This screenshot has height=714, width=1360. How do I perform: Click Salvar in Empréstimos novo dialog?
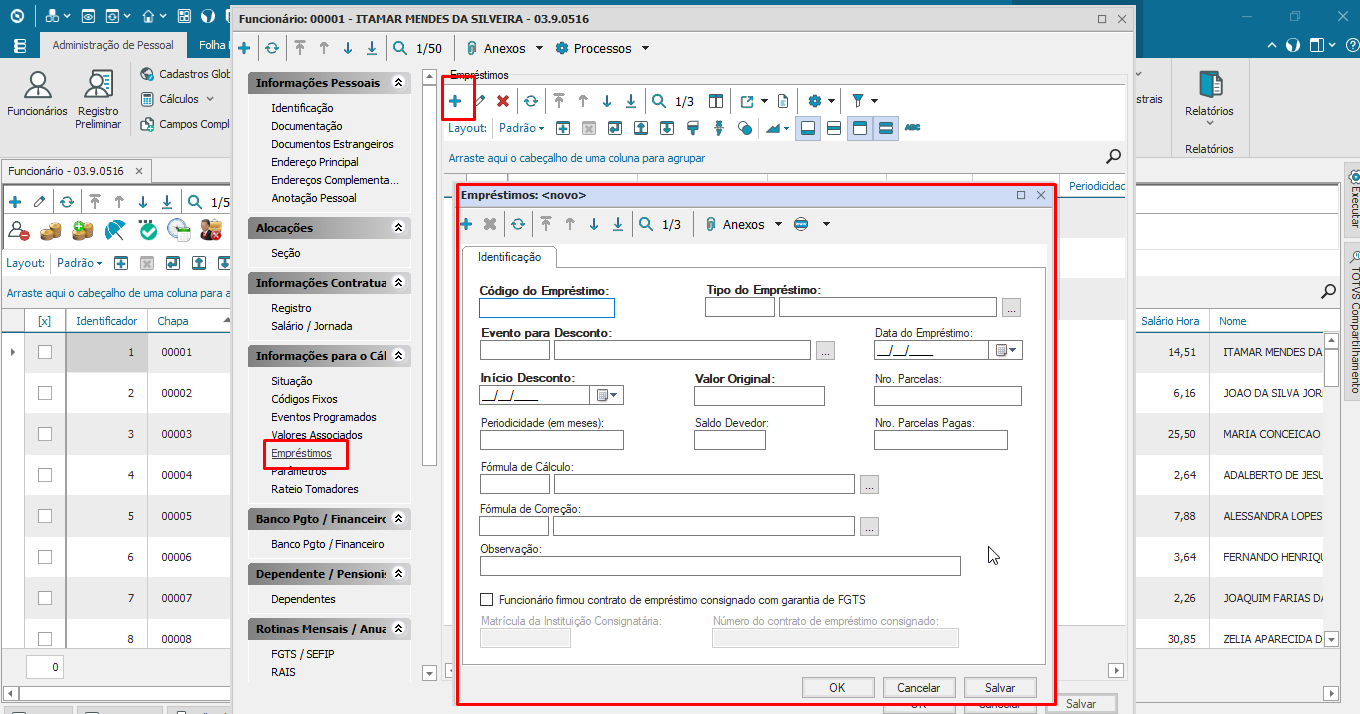1000,687
